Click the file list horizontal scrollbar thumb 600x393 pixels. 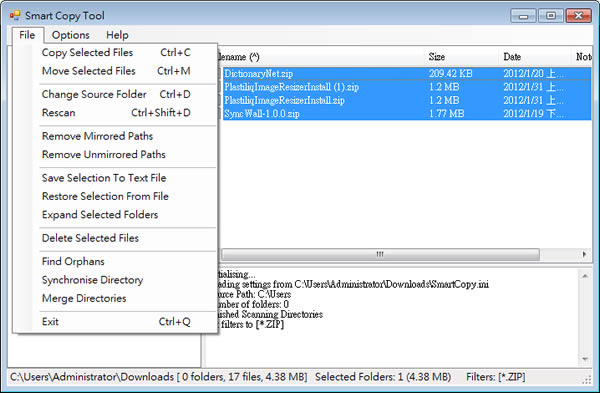380,254
